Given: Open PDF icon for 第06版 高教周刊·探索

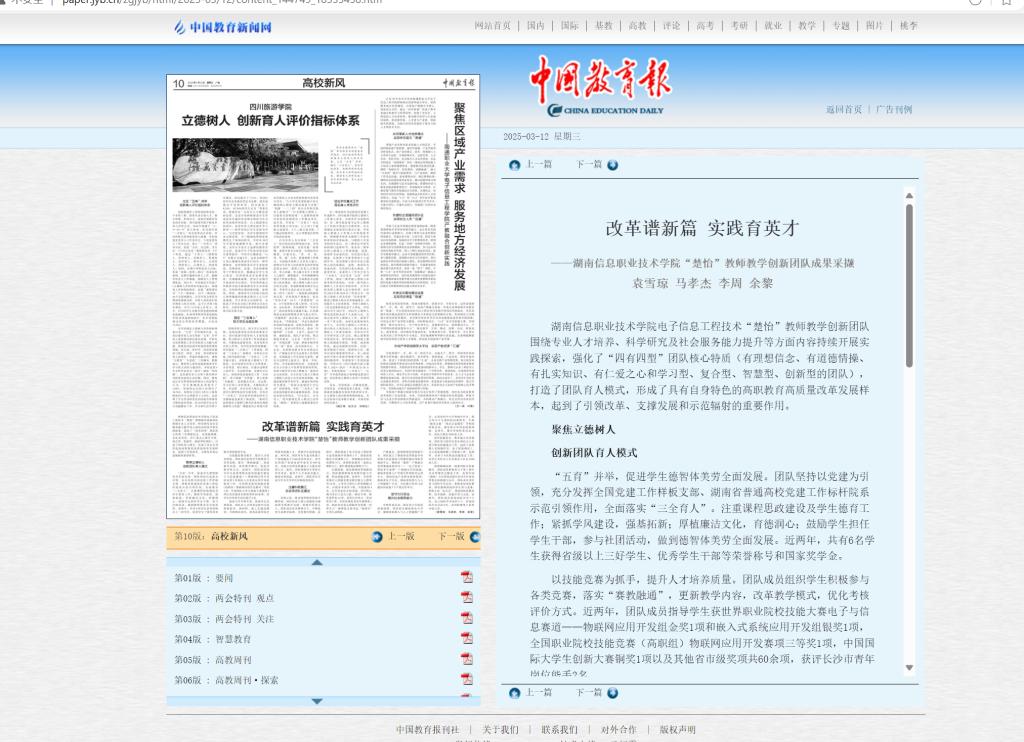Looking at the screenshot, I should 466,680.
